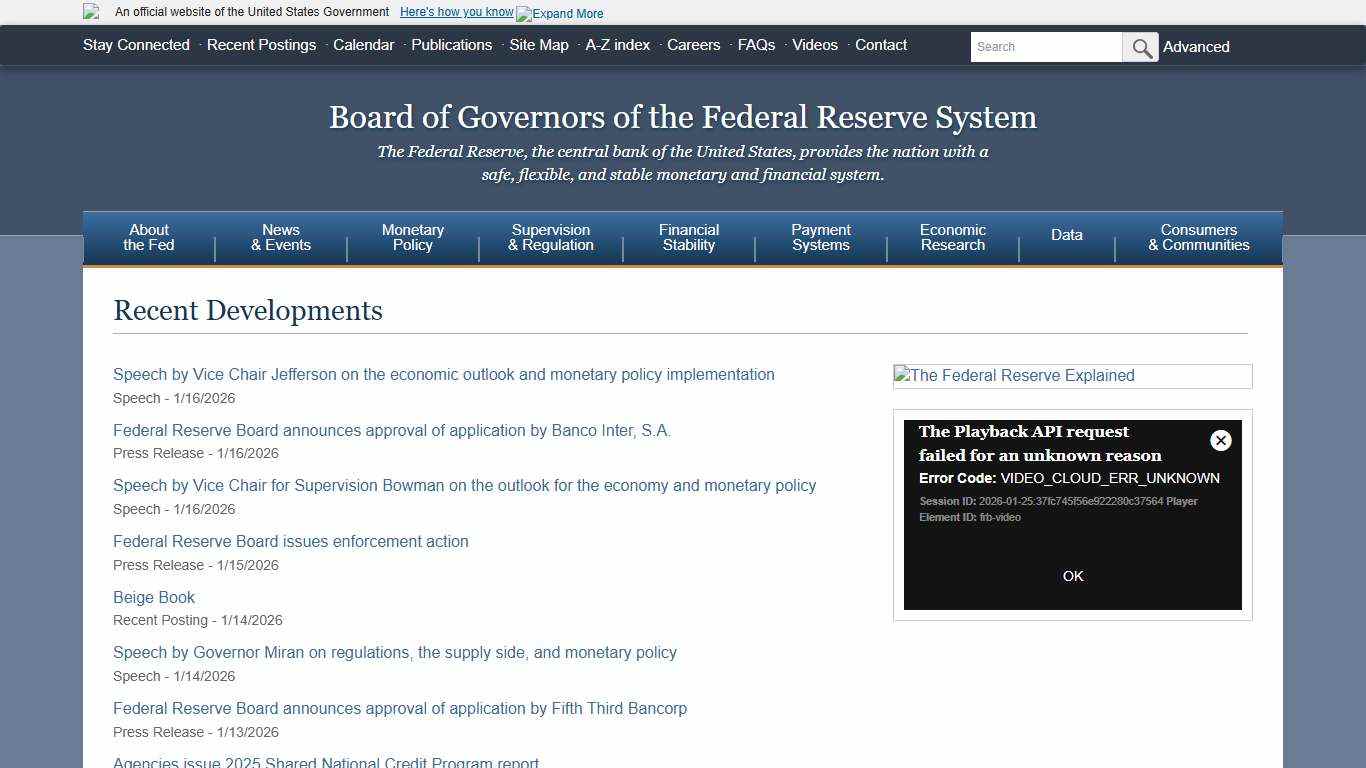Go to the Careers page
Screen dimensions: 1366x768
(693, 45)
